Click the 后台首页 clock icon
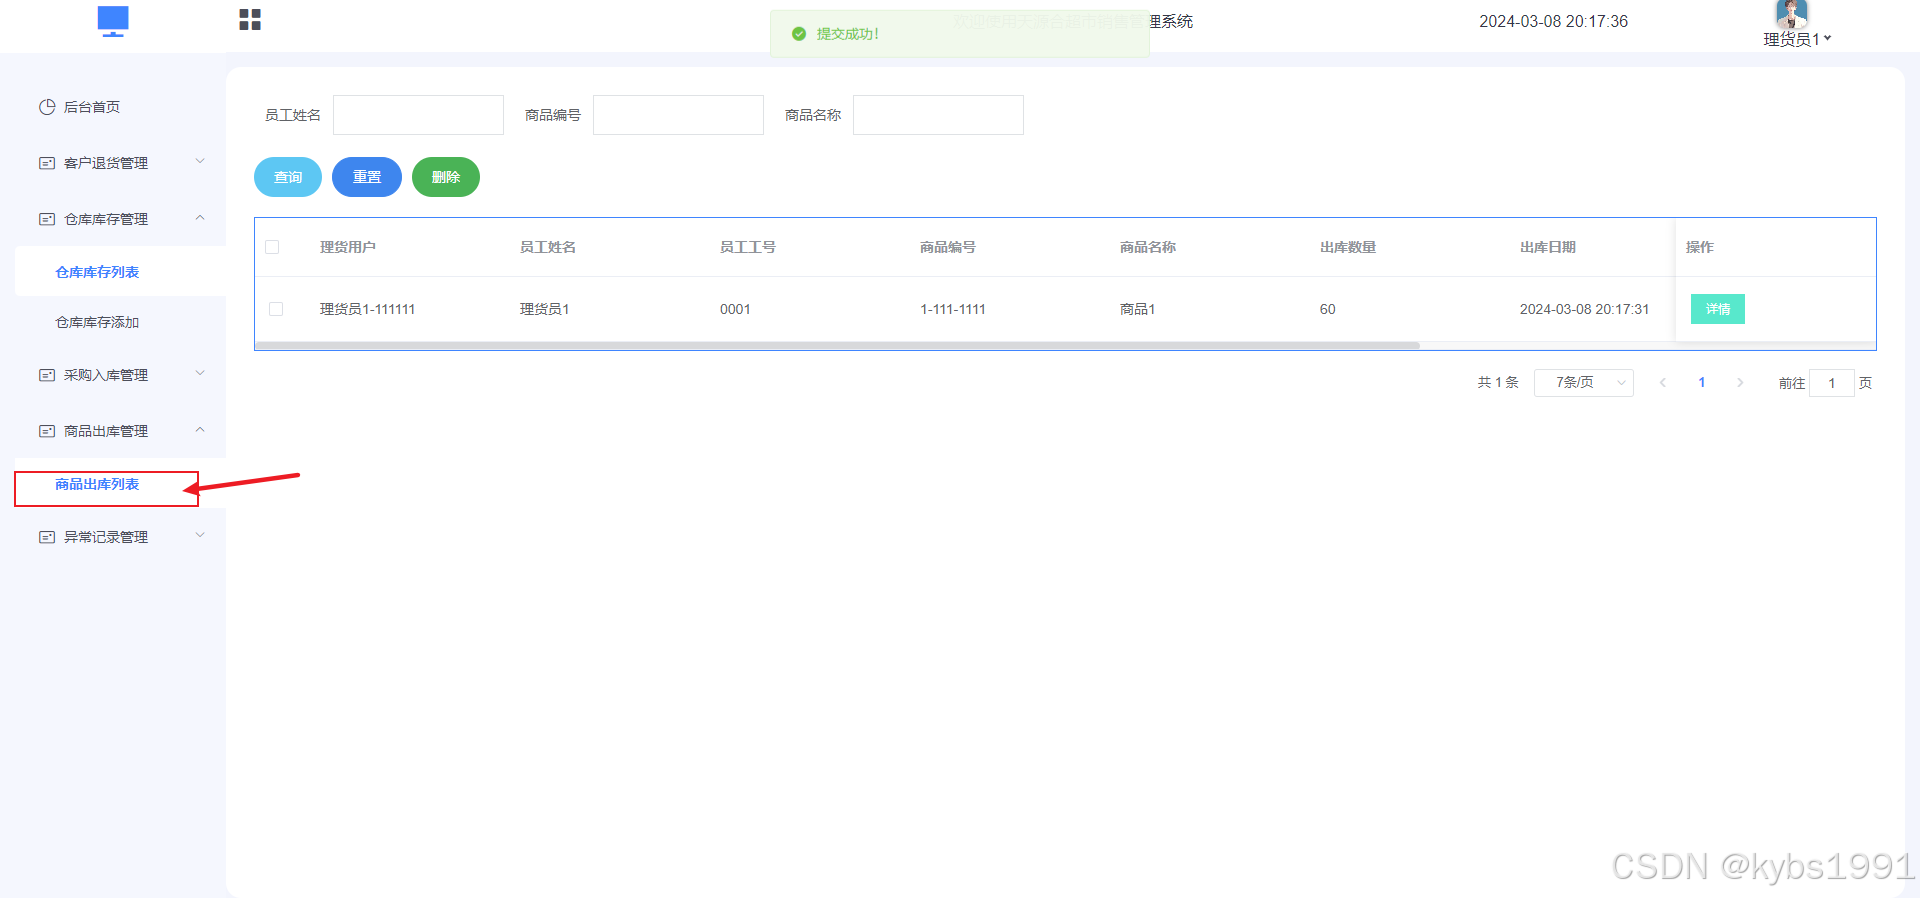The width and height of the screenshot is (1920, 898). coord(47,107)
